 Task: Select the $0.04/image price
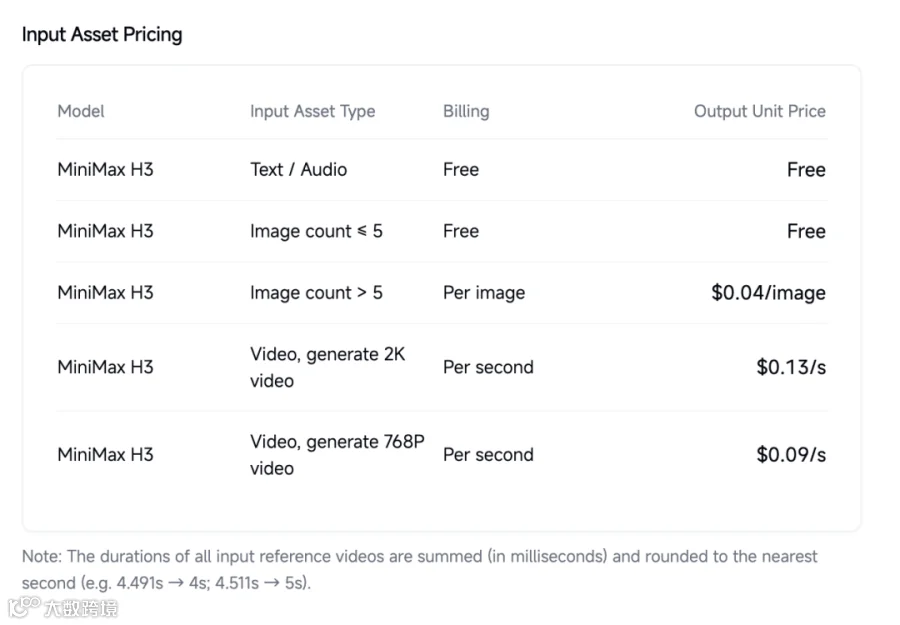(x=769, y=293)
